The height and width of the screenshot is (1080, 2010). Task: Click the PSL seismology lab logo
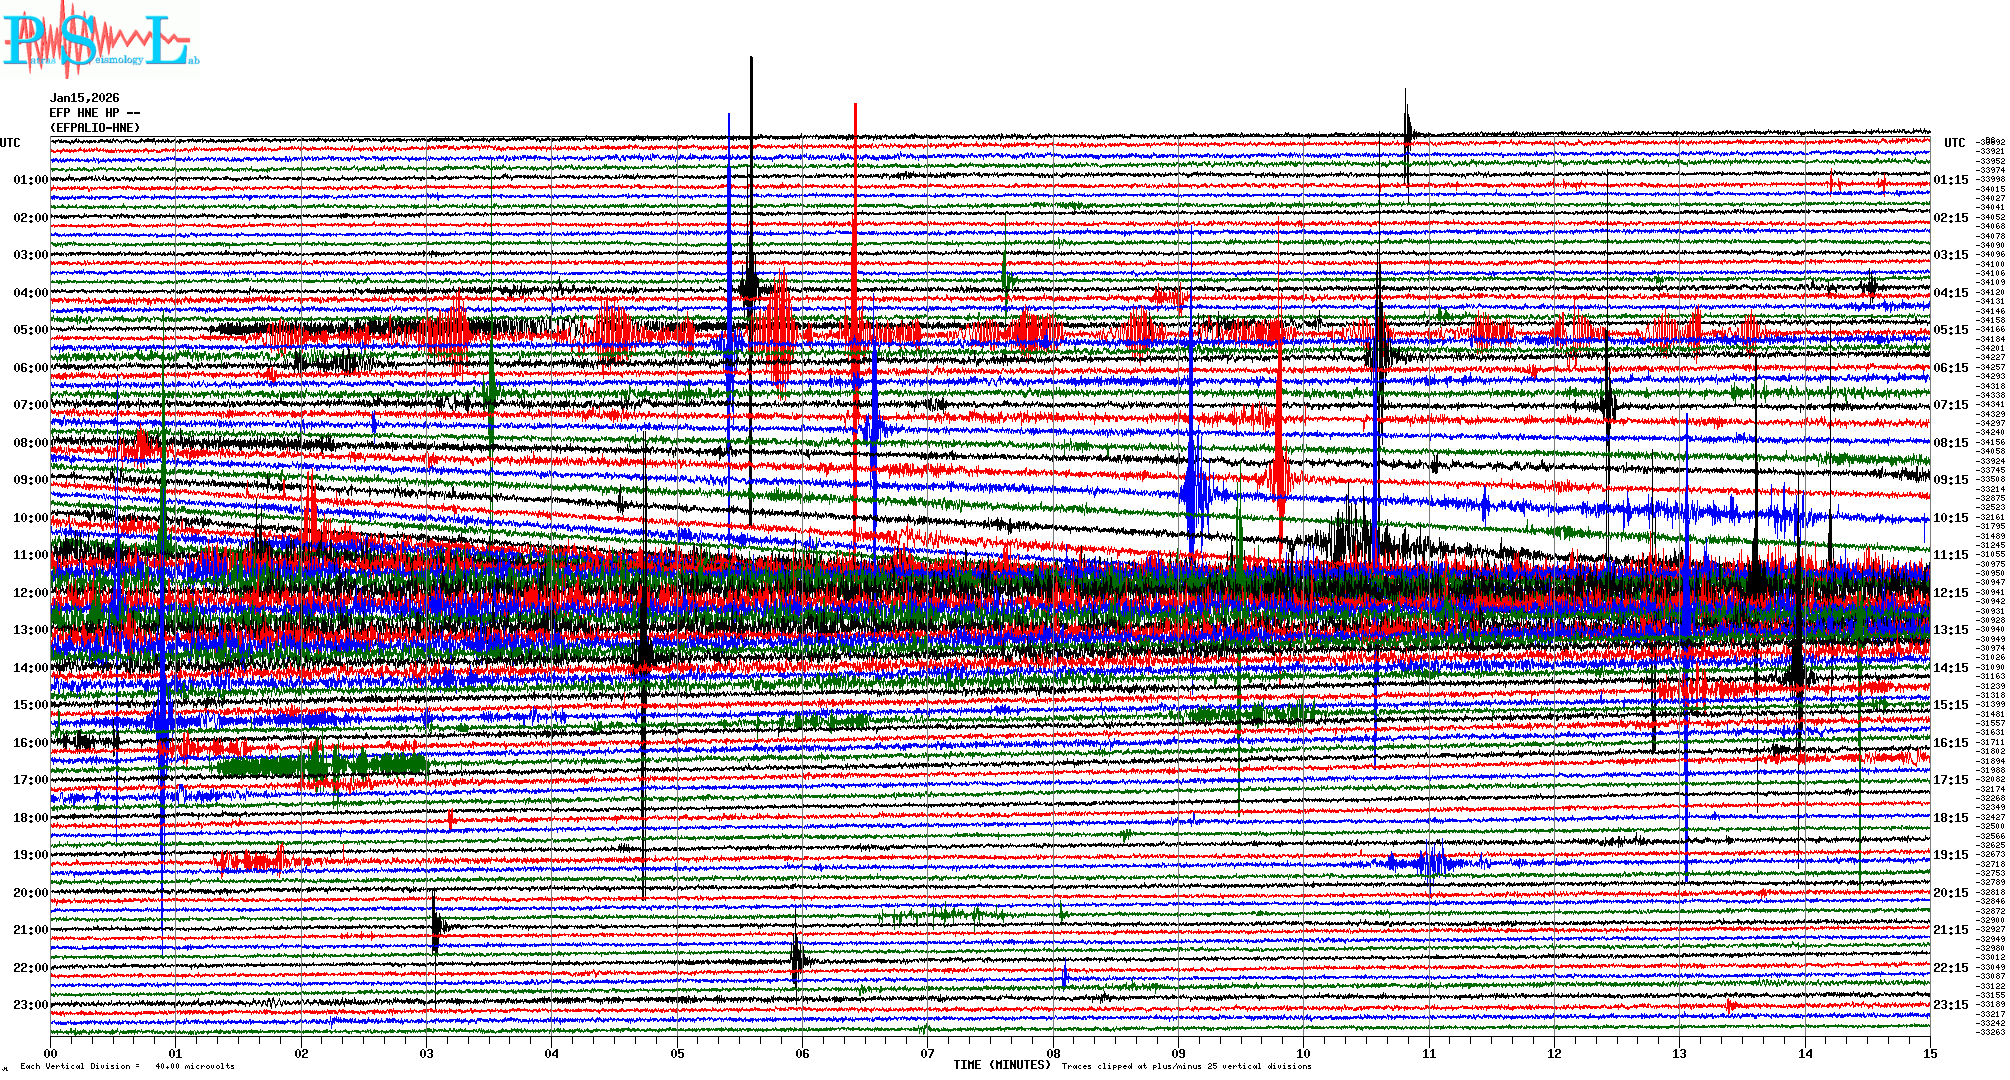click(x=100, y=40)
